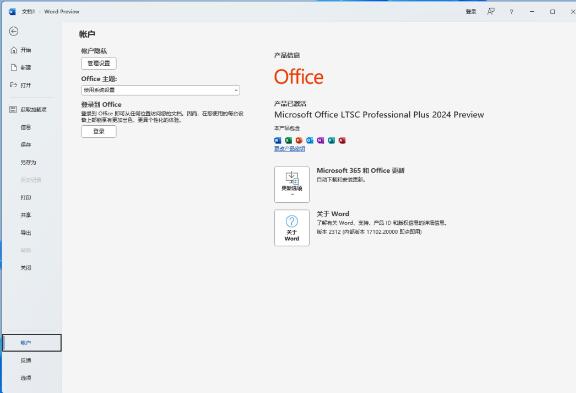This screenshot has width=576, height=393.
Task: Click the version text containing 17102.20000
Action: (369, 232)
